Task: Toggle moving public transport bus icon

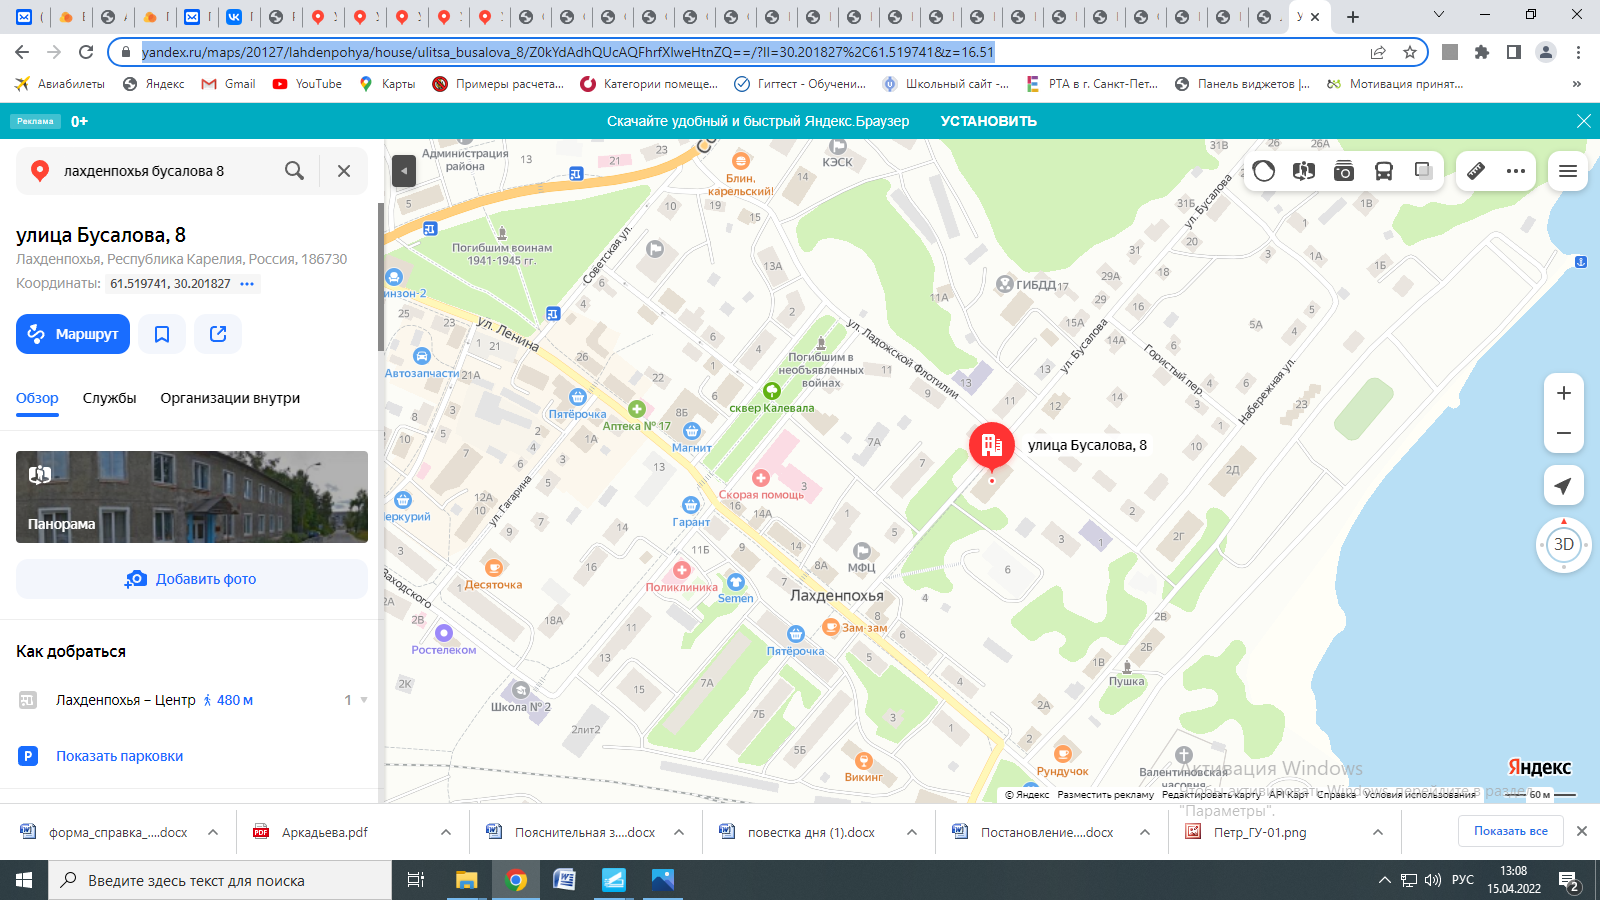Action: (1384, 171)
